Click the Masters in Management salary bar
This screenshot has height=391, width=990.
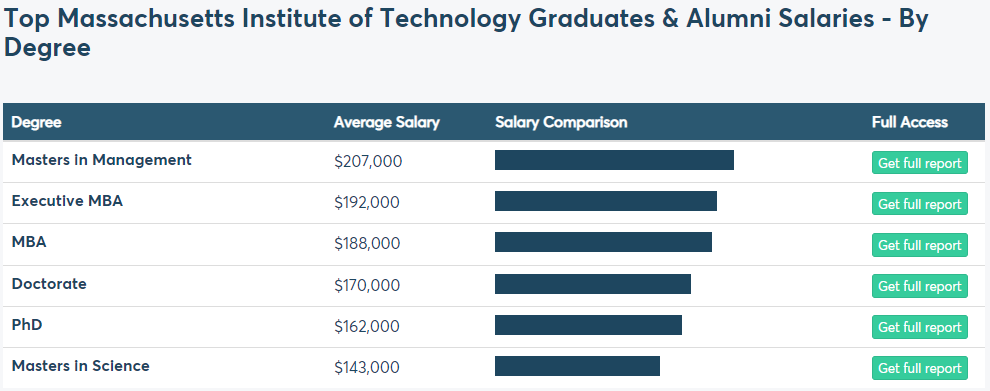pyautogui.click(x=614, y=160)
